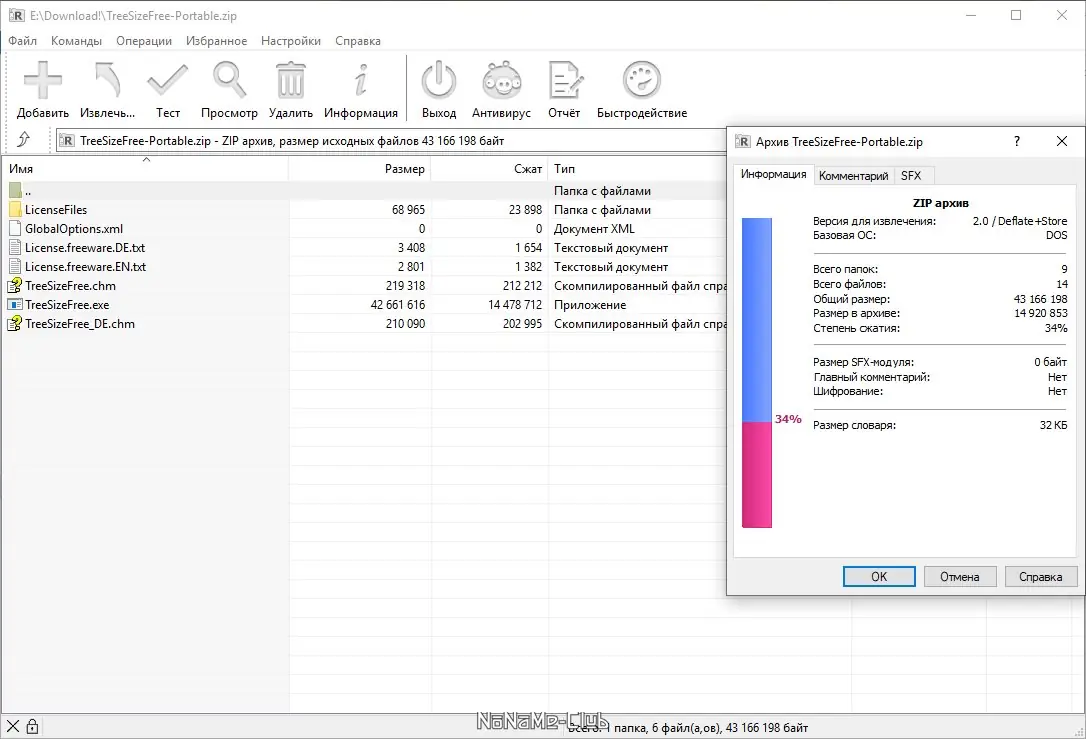1086x739 pixels.
Task: Launch the Антивирус scan icon
Action: pyautogui.click(x=501, y=80)
